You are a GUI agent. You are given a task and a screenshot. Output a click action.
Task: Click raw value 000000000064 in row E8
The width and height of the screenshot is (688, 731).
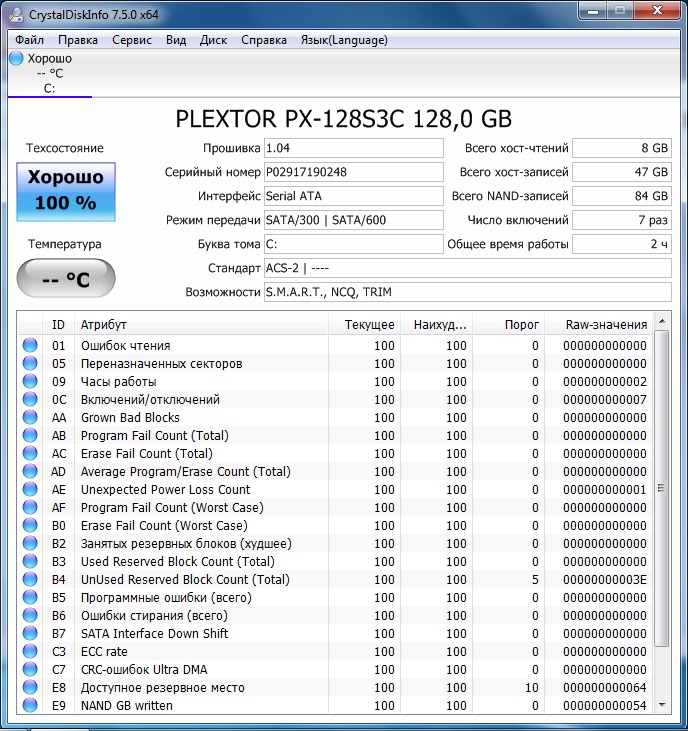(605, 687)
